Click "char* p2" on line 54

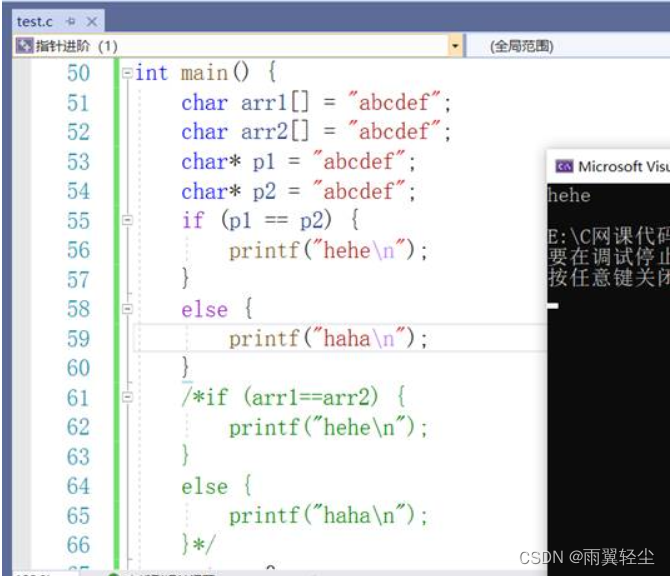[x=228, y=191]
